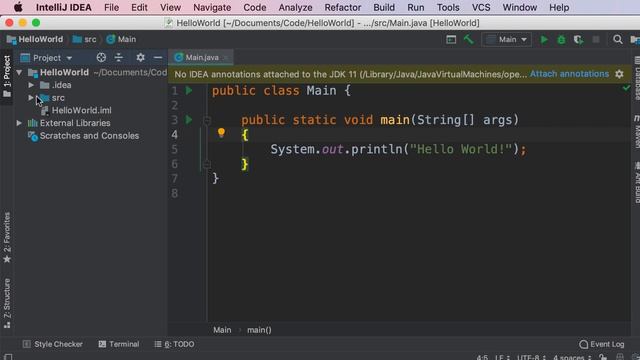The image size is (640, 360).
Task: Click fold end marker at line 6
Action: (x=207, y=164)
